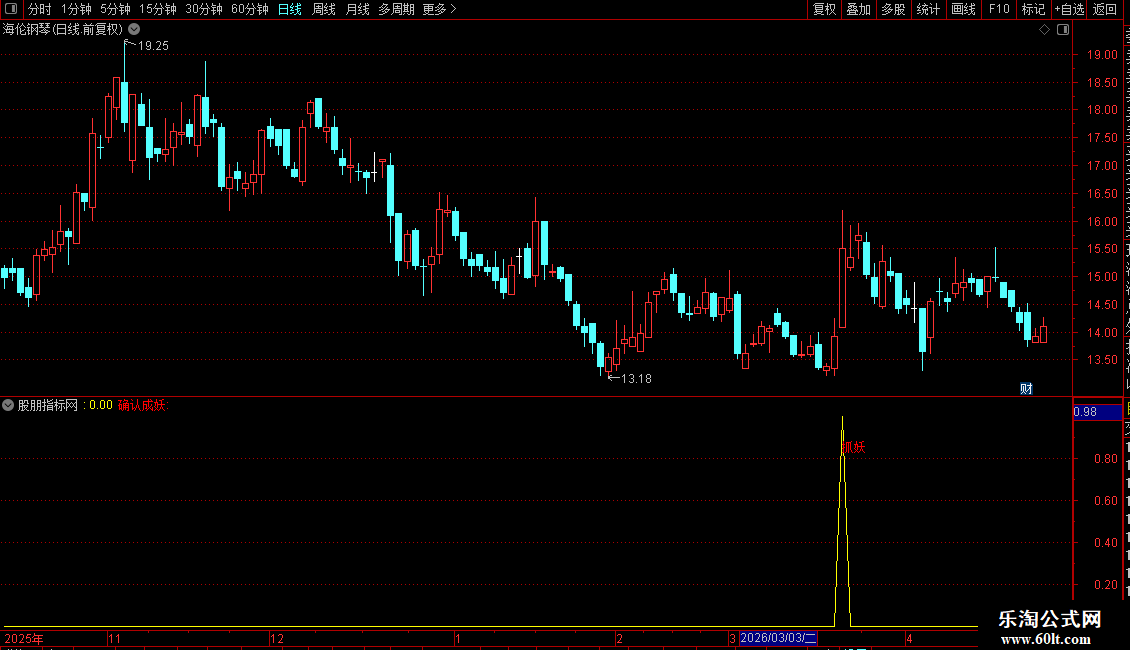
Task: Click the panel layout icon at top-left
Action: [x=11, y=9]
